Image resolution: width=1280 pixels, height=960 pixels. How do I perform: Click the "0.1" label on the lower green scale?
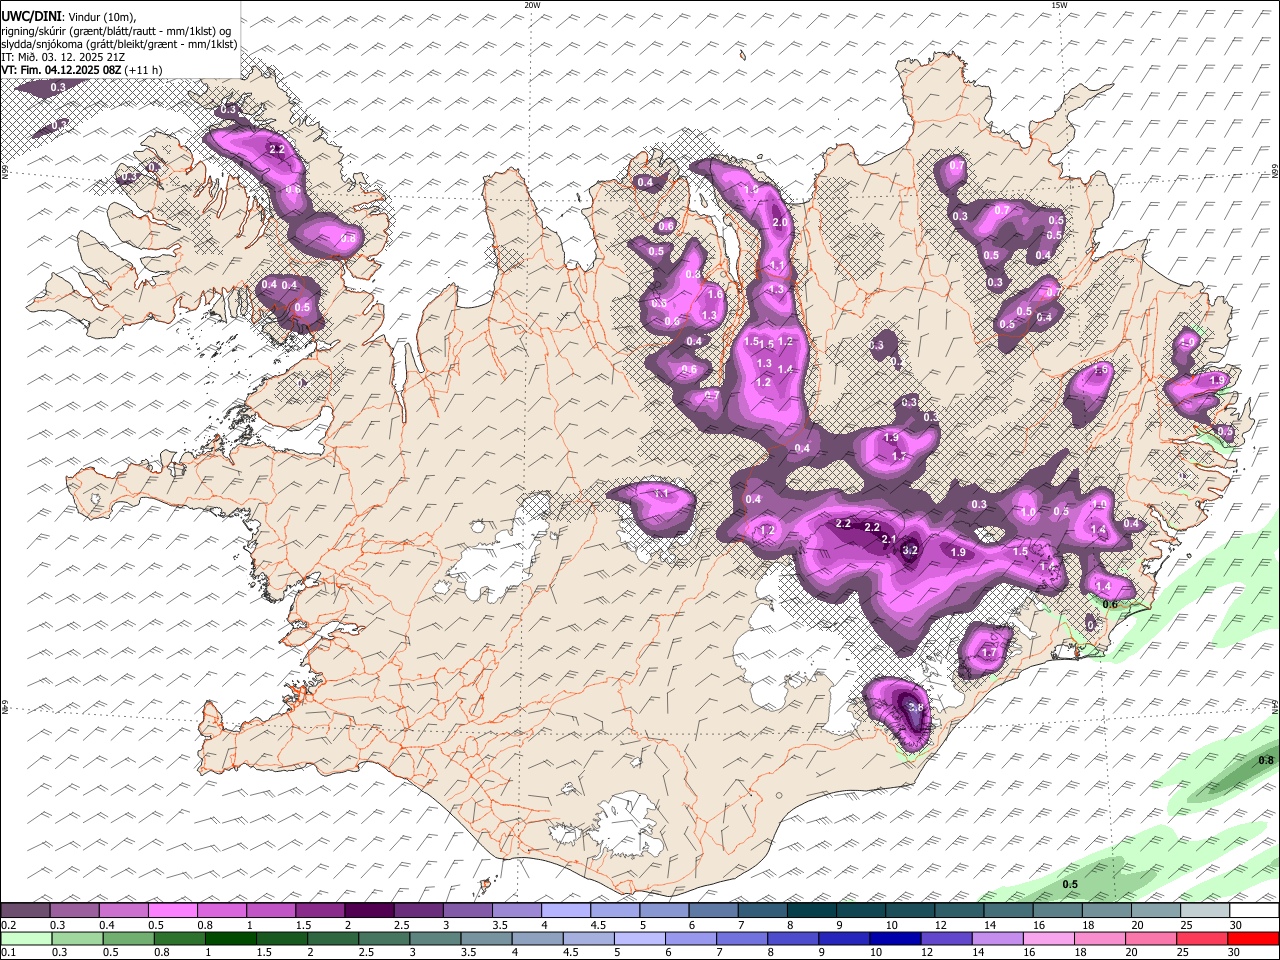(x=8, y=952)
